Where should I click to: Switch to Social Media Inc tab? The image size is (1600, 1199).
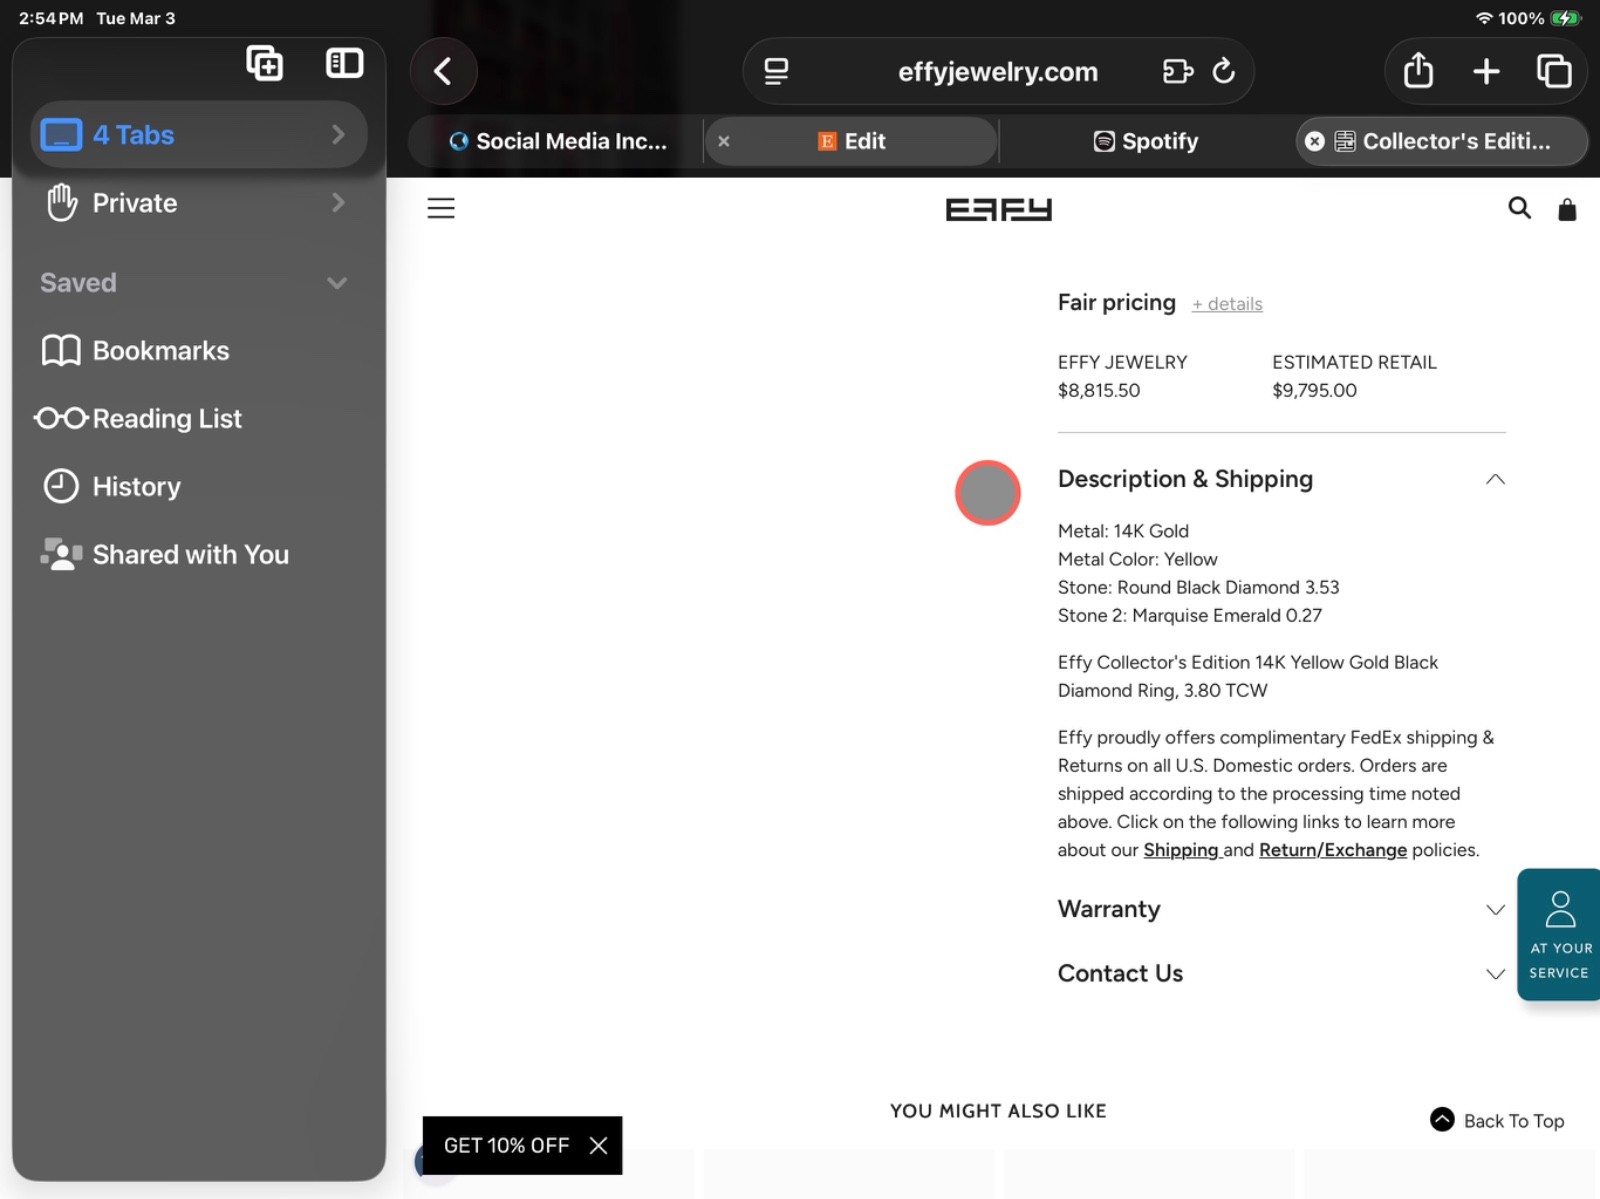coord(556,141)
